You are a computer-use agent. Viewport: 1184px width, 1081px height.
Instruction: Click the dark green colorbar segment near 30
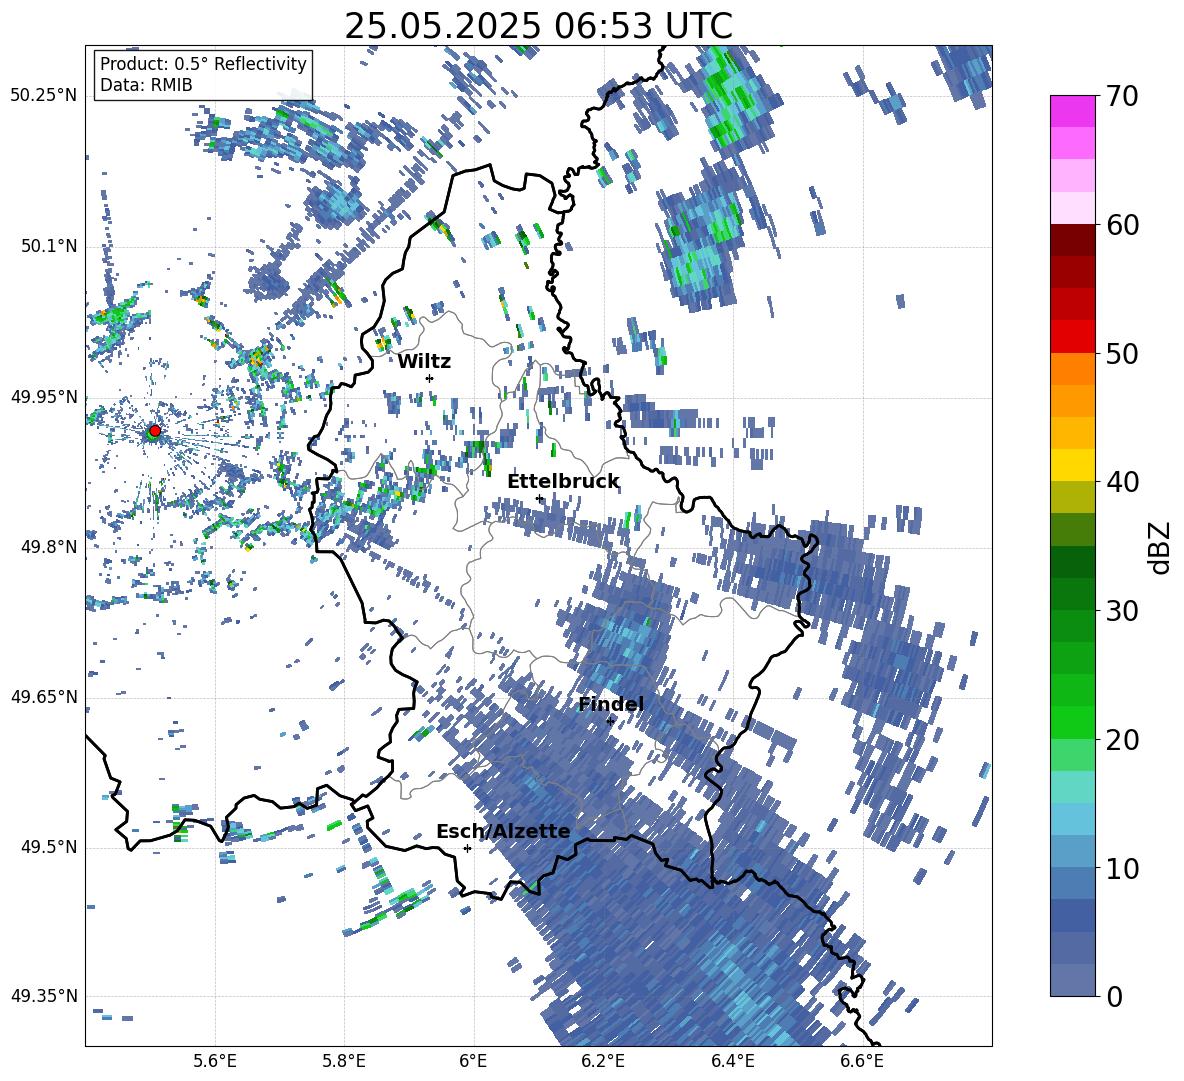click(x=1072, y=593)
